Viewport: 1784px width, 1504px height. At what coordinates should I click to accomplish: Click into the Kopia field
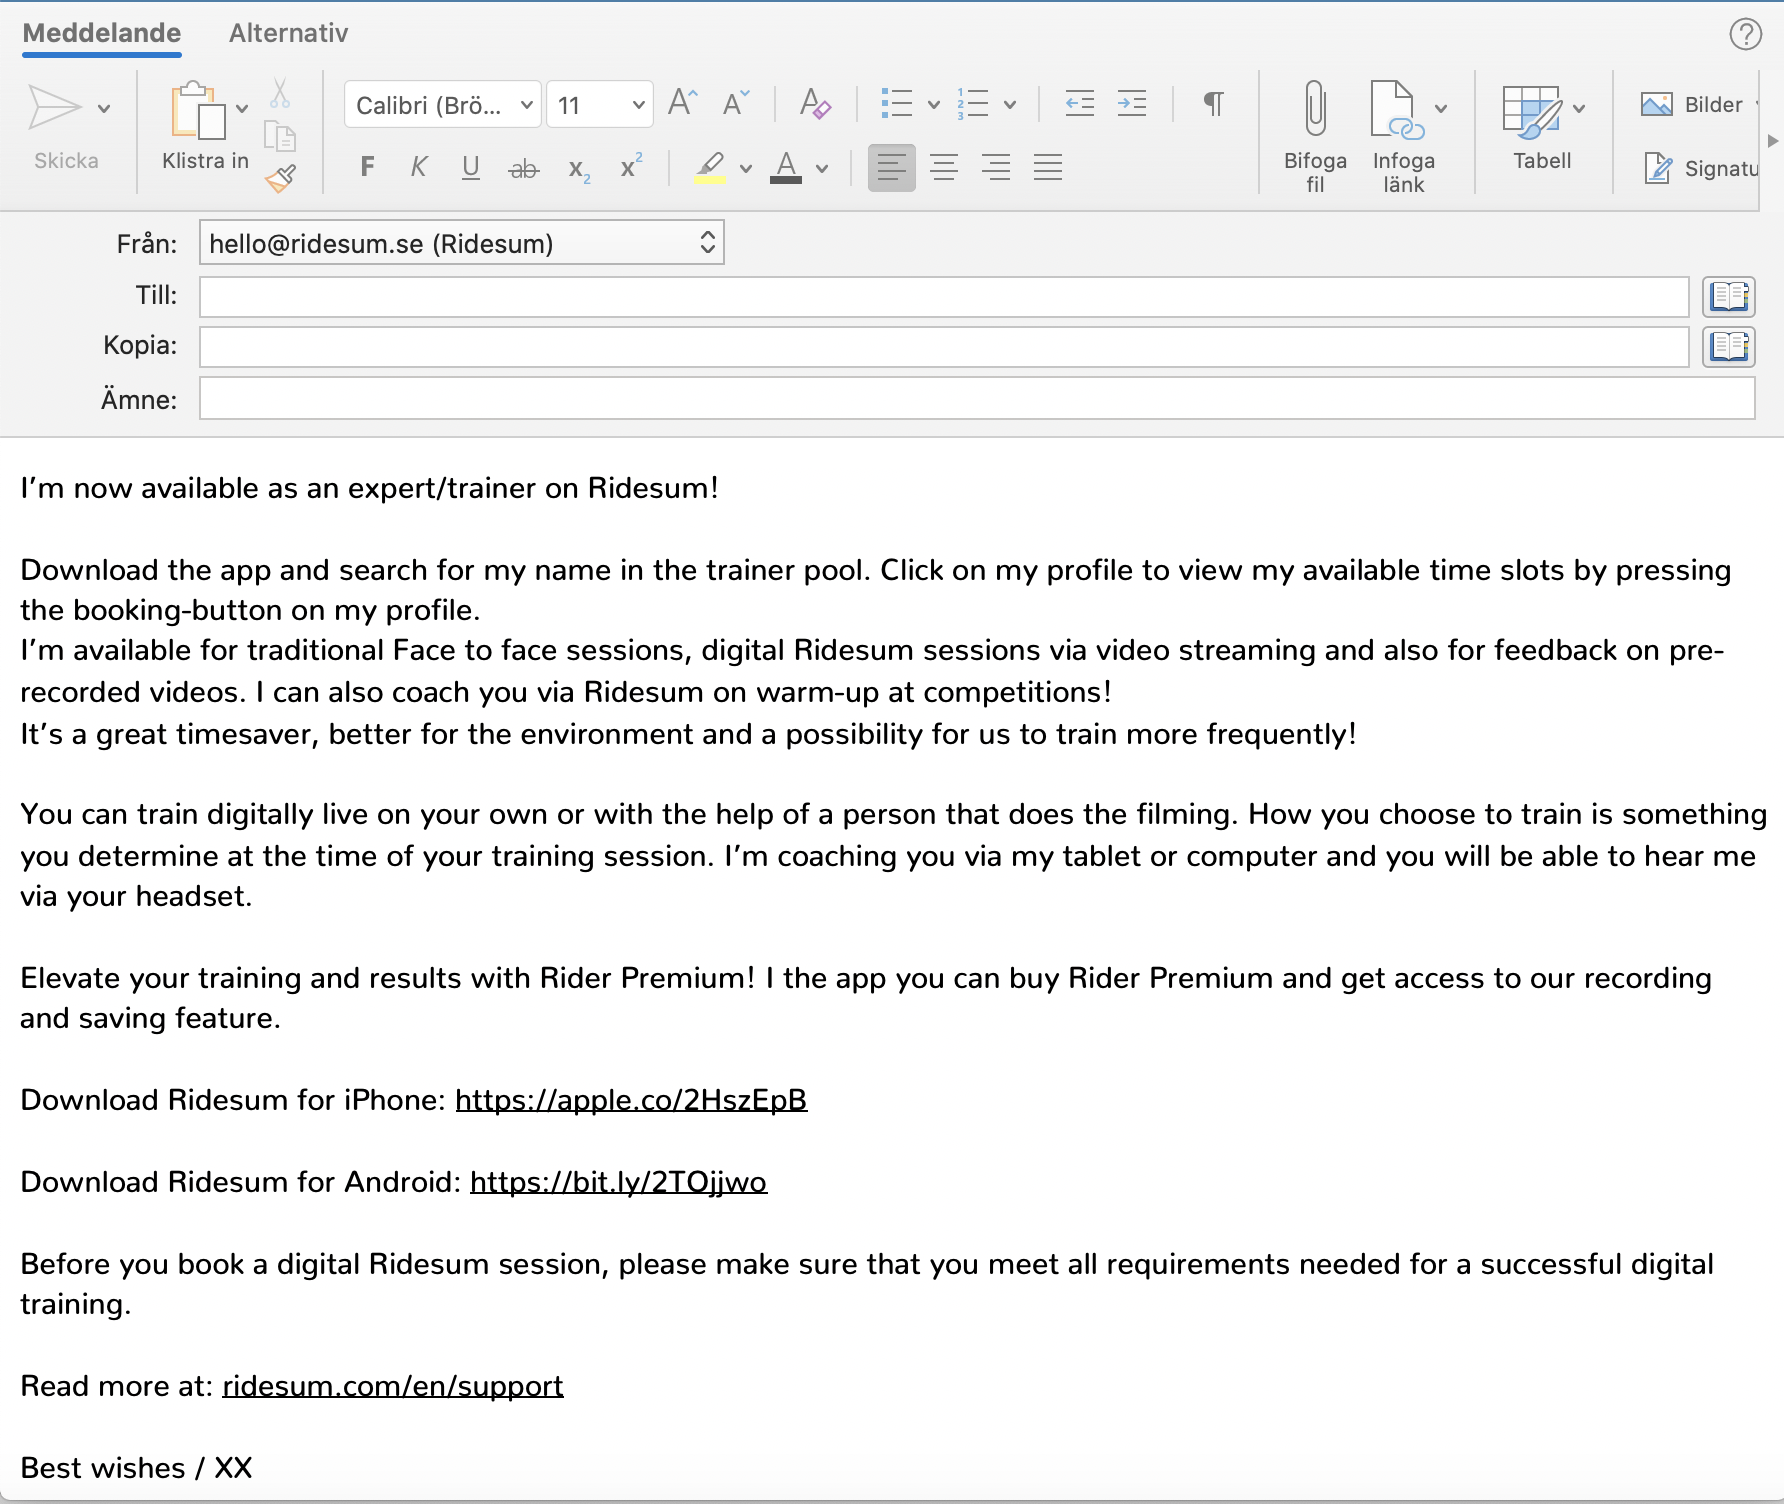tap(944, 347)
